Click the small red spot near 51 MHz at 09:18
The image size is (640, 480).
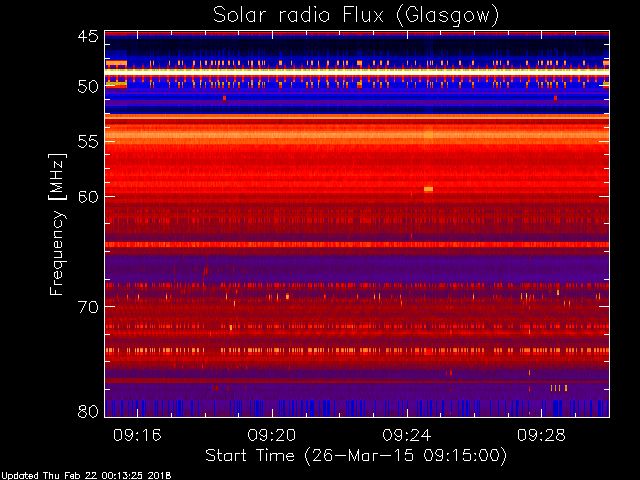pyautogui.click(x=224, y=98)
